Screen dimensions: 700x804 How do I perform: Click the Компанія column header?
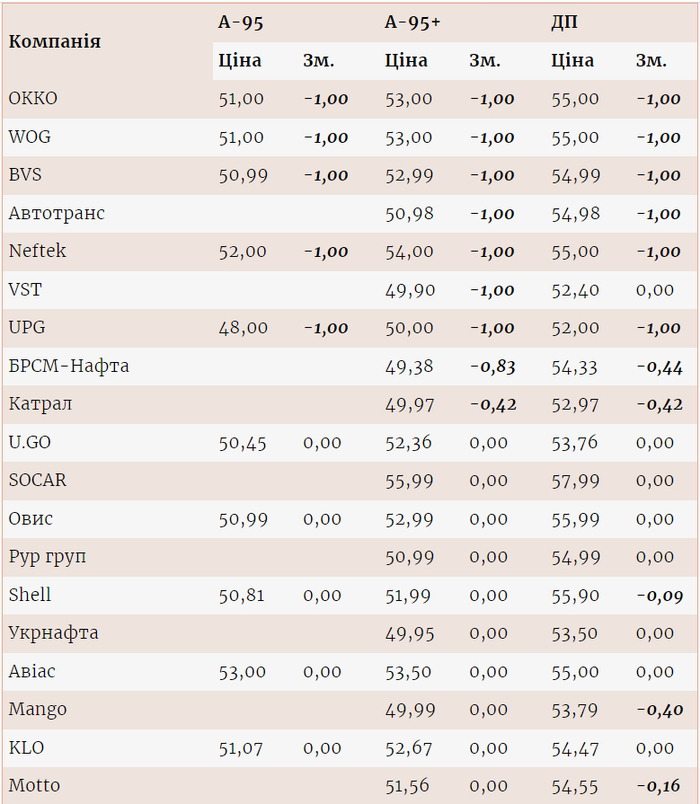click(x=55, y=41)
